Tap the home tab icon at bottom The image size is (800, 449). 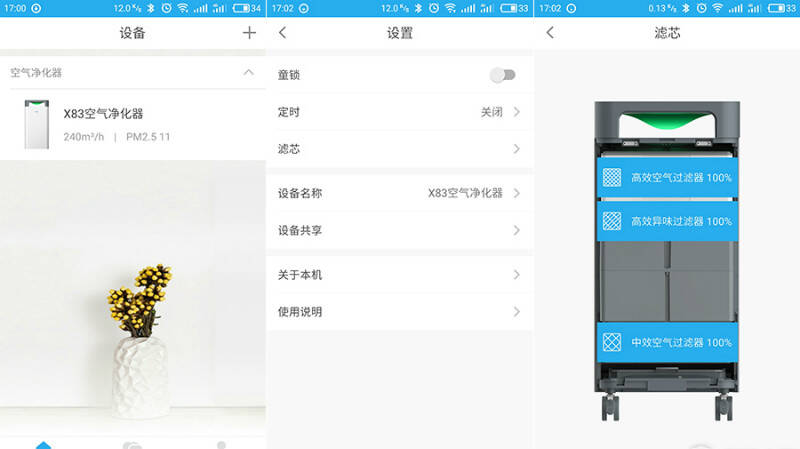(x=44, y=445)
